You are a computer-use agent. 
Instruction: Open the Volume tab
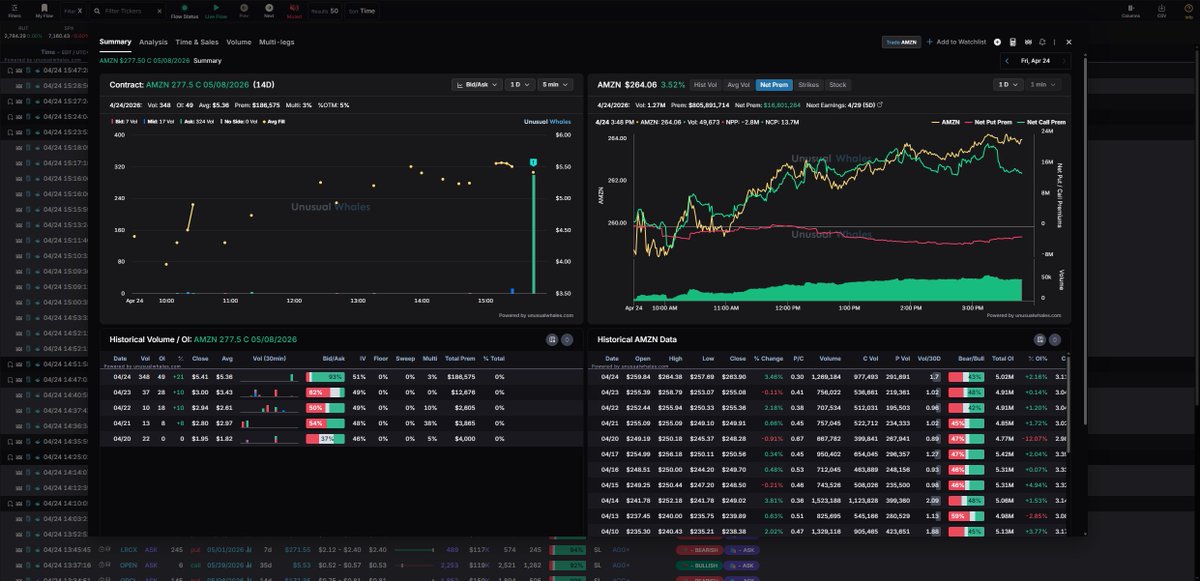[x=239, y=42]
